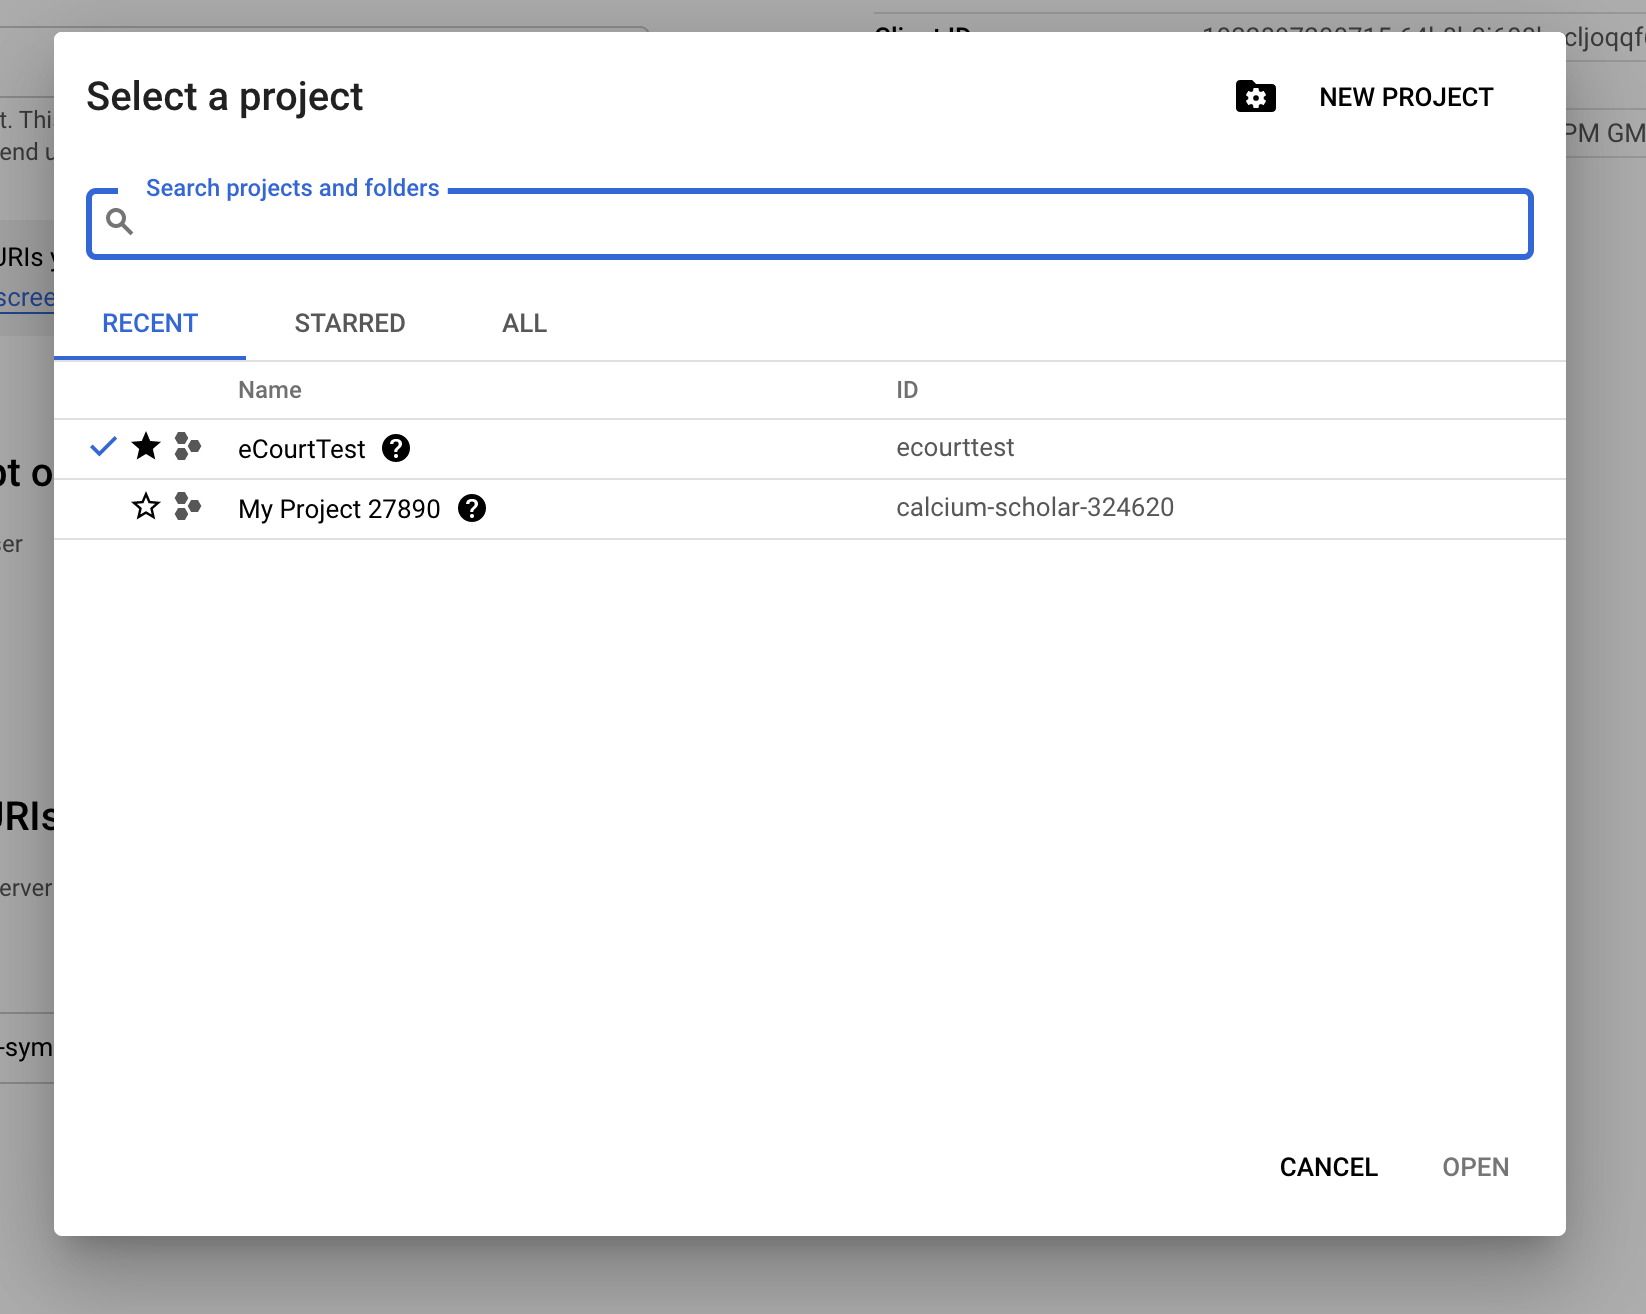
Task: Open the help tooltip for My Project 27890
Action: tap(472, 508)
